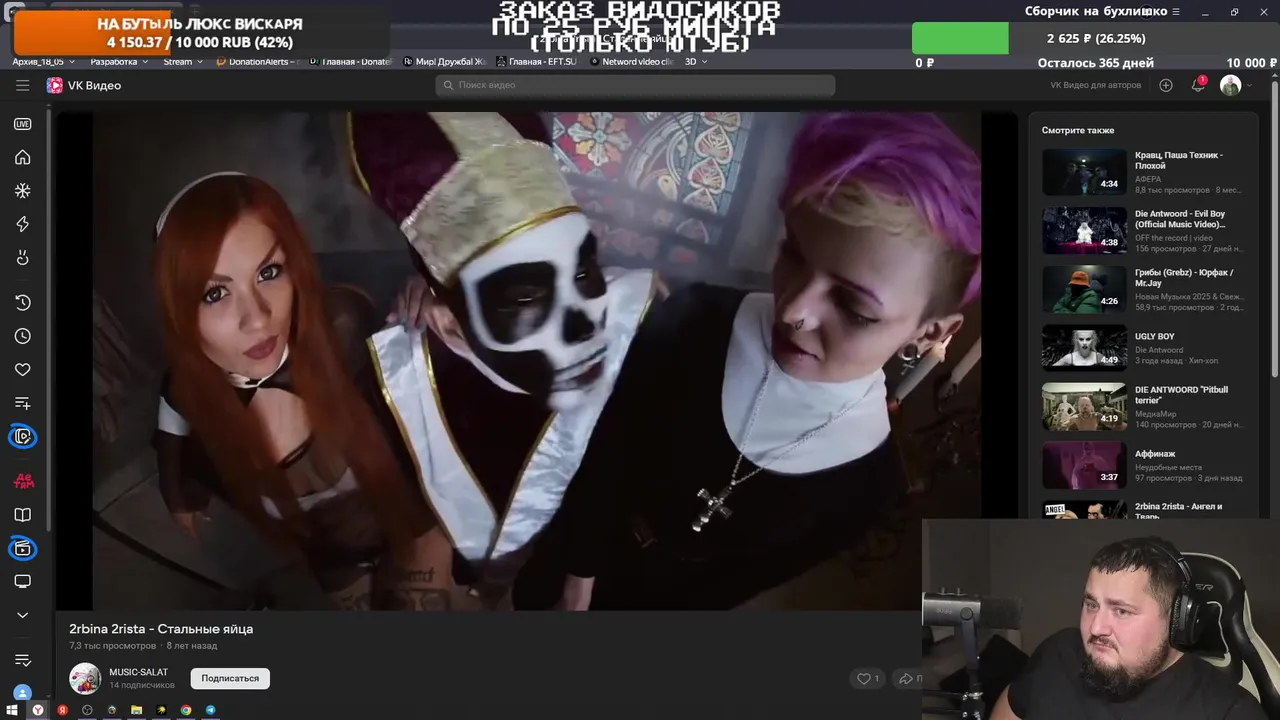Open Telegram from the taskbar

(x=211, y=710)
